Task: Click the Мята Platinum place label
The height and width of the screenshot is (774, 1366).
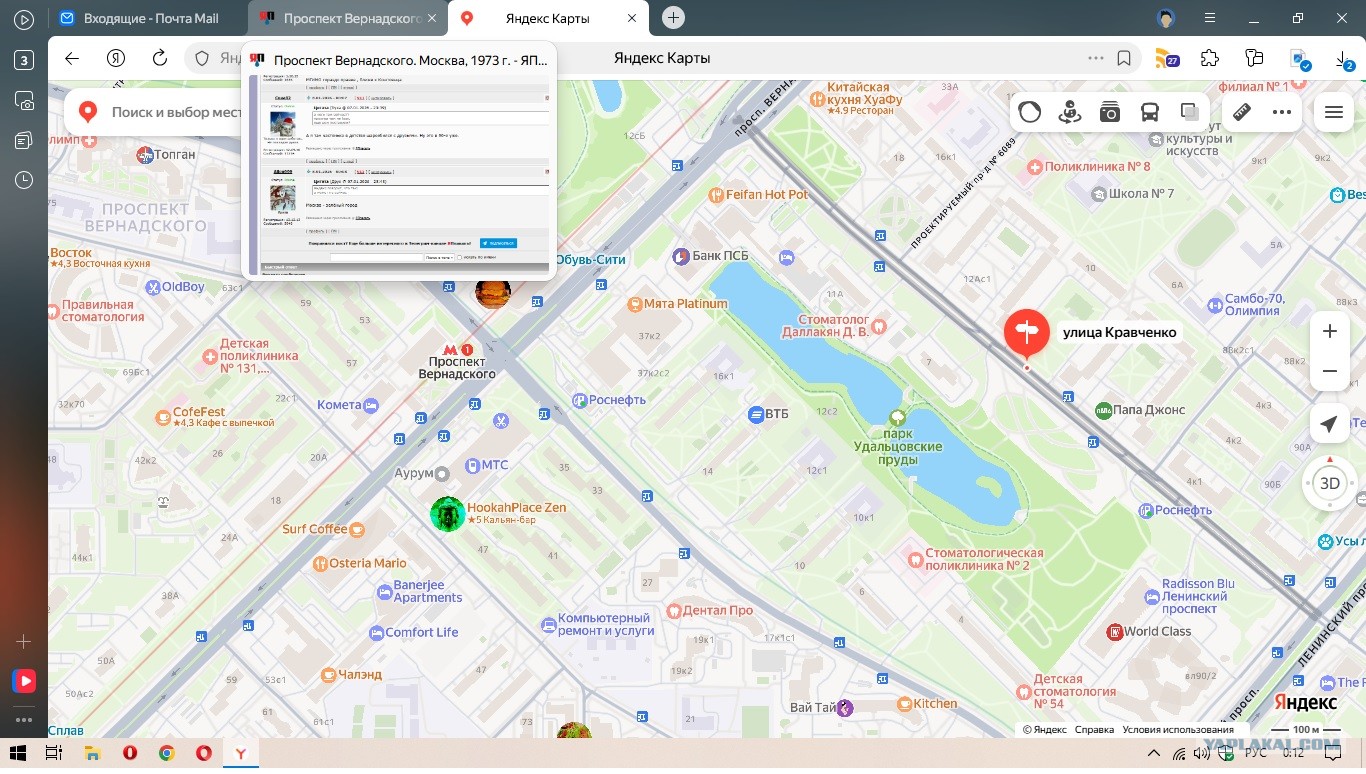Action: 677,303
